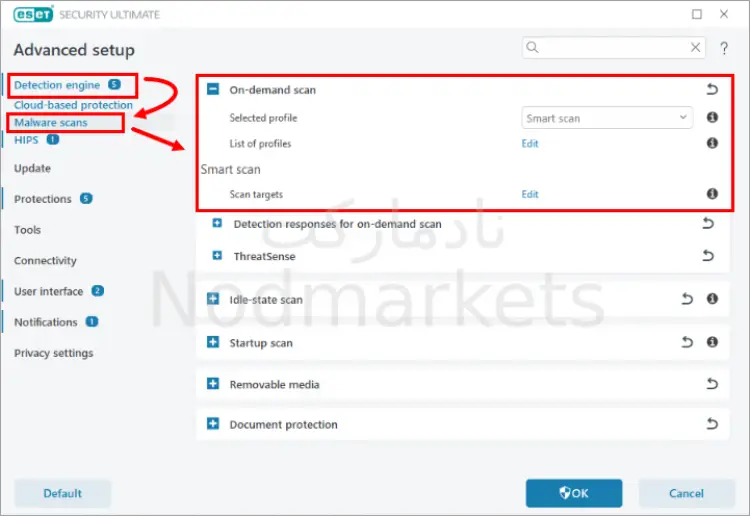Expand the Removable media section
This screenshot has width=750, height=516.
click(213, 384)
